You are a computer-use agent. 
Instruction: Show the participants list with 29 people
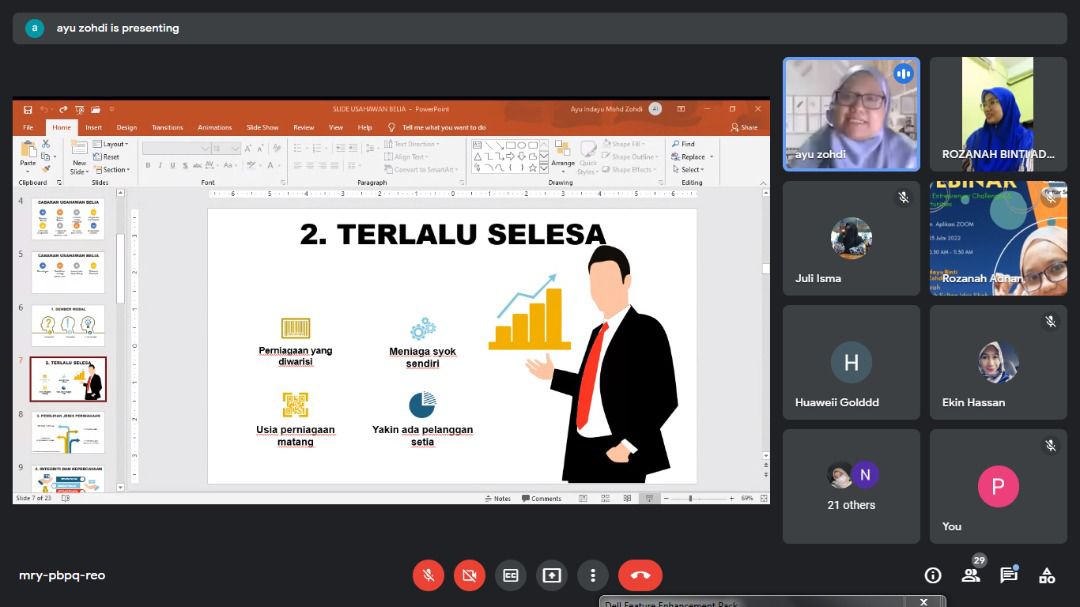[970, 575]
